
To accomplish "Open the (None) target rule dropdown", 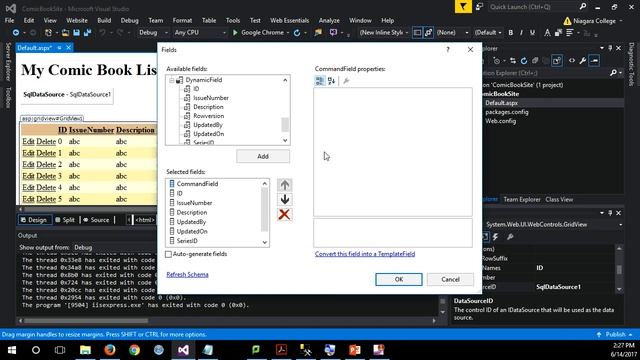I will pyautogui.click(x=453, y=33).
